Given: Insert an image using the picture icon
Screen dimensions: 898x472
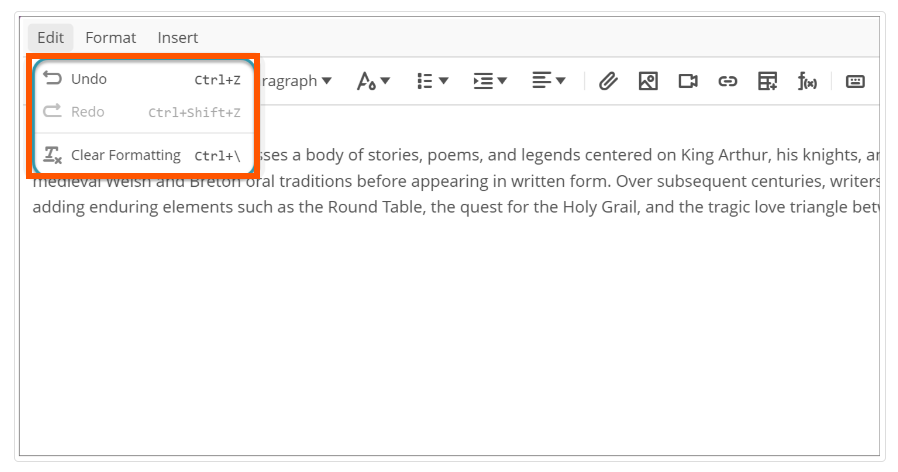Looking at the screenshot, I should coord(648,81).
